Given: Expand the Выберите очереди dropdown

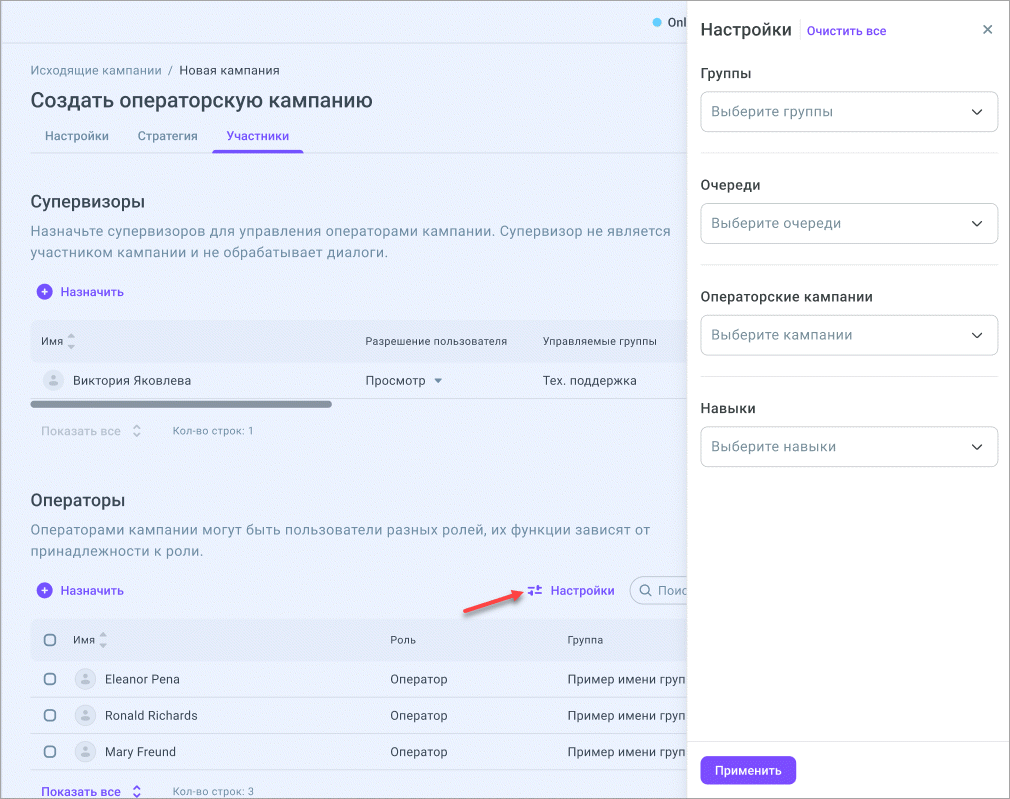Looking at the screenshot, I should (848, 223).
